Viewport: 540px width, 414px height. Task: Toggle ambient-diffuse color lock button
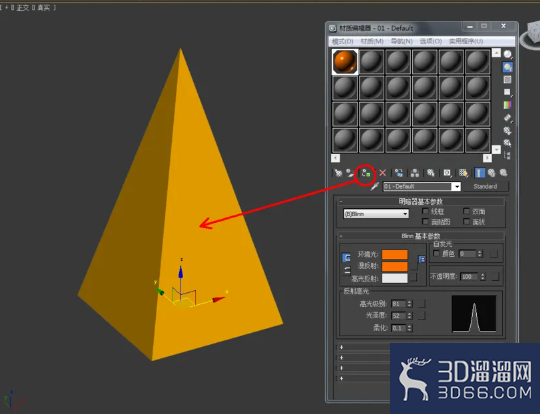[x=346, y=257]
